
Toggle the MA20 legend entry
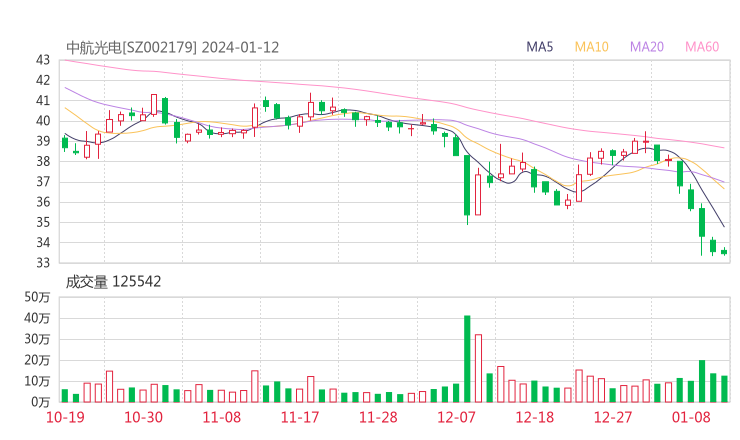(x=647, y=47)
